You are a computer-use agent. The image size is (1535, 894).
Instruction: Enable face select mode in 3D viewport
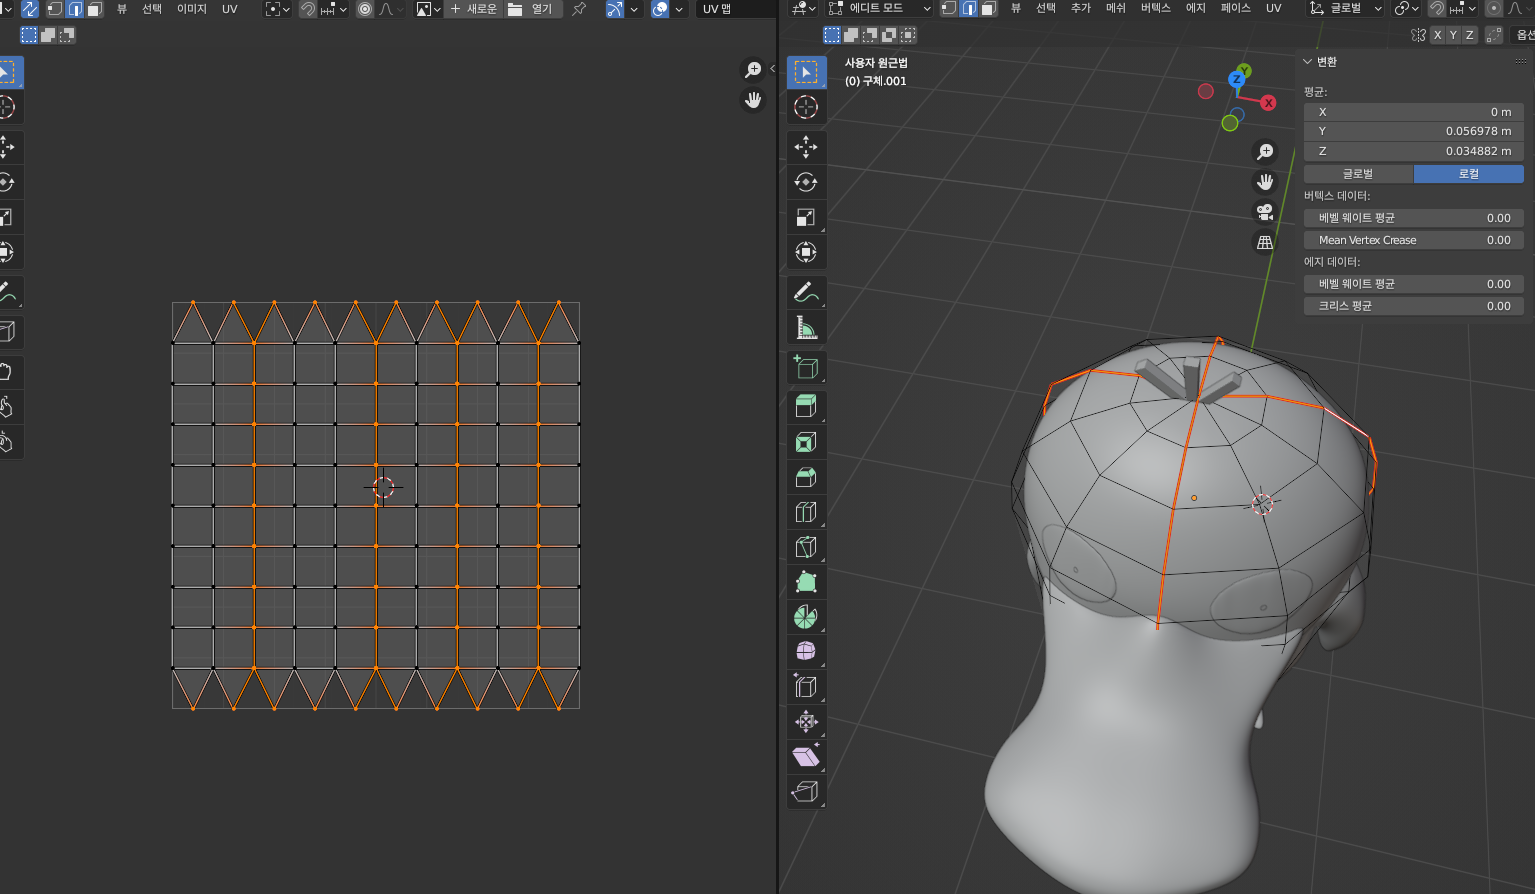click(x=988, y=9)
